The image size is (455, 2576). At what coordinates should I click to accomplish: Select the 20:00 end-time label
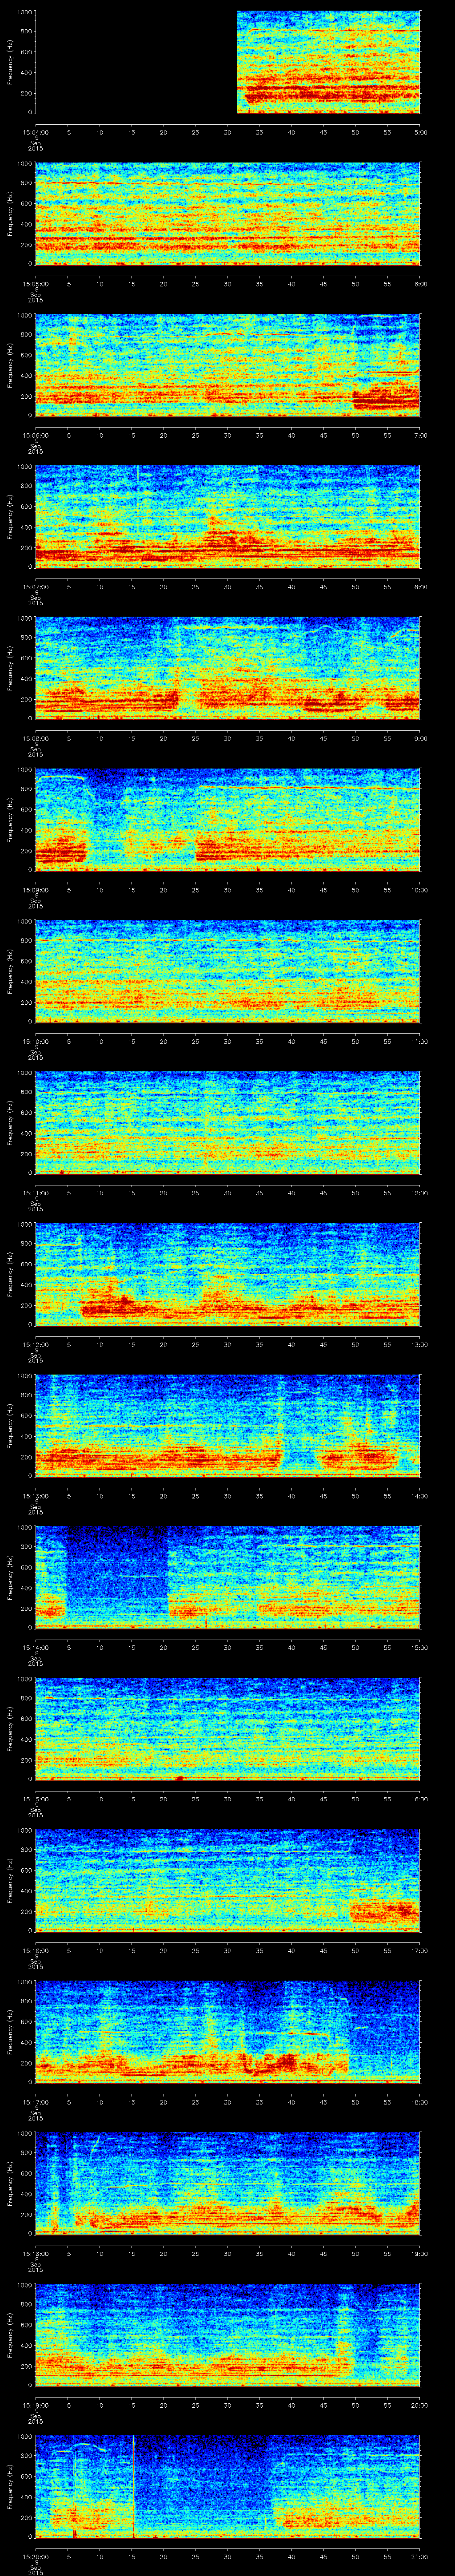[x=419, y=2405]
